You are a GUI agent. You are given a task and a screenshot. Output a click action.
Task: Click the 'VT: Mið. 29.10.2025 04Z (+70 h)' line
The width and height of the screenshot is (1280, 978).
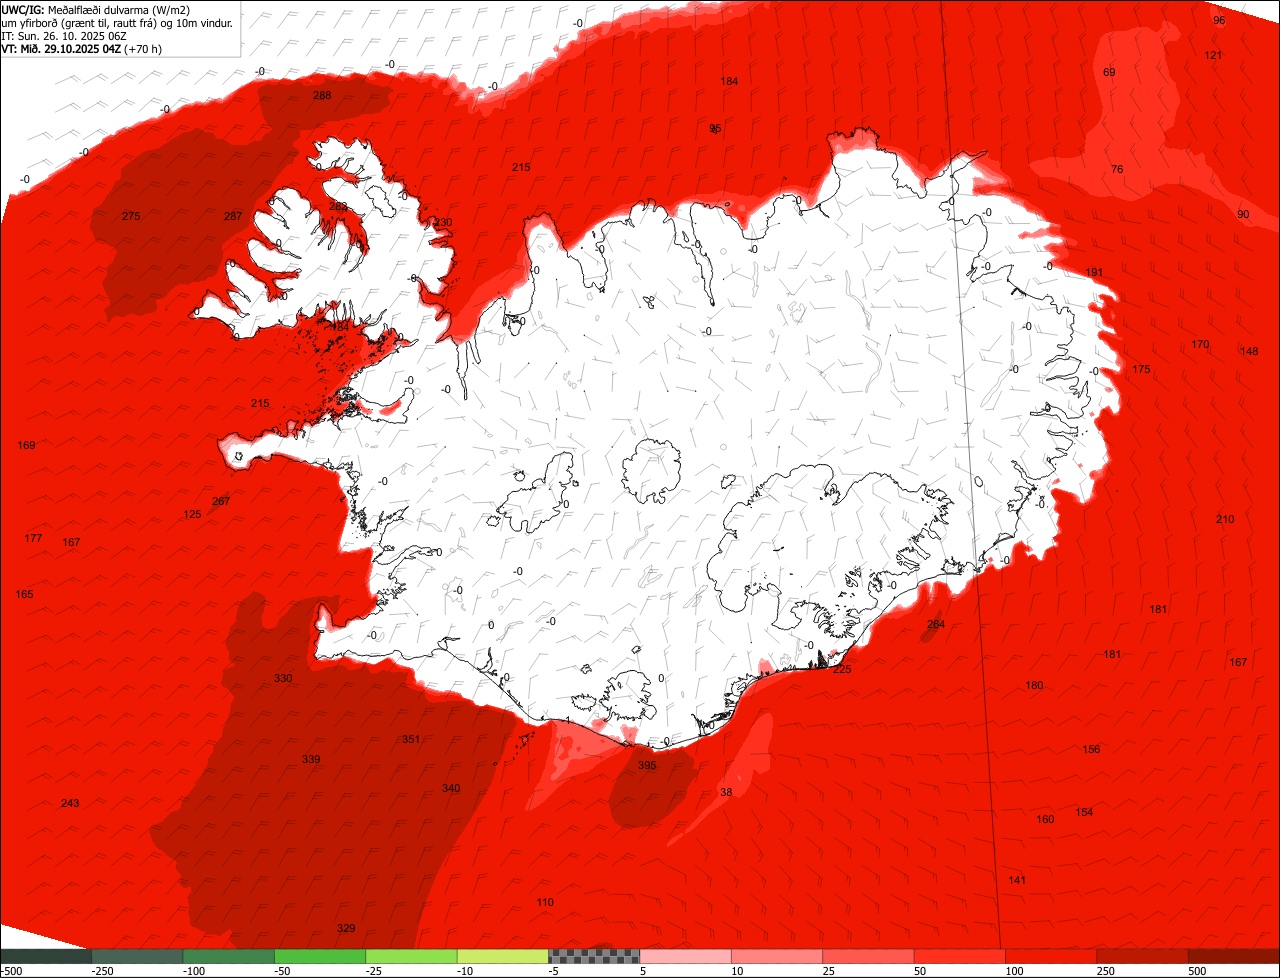pos(82,49)
